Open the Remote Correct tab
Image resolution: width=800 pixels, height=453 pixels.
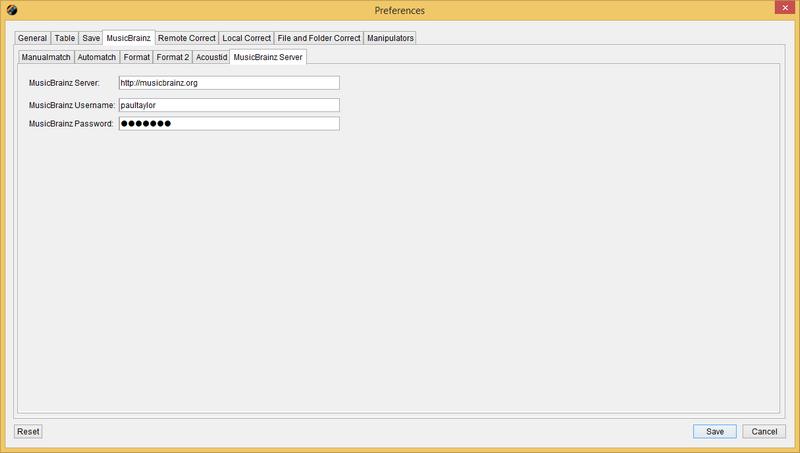point(187,38)
